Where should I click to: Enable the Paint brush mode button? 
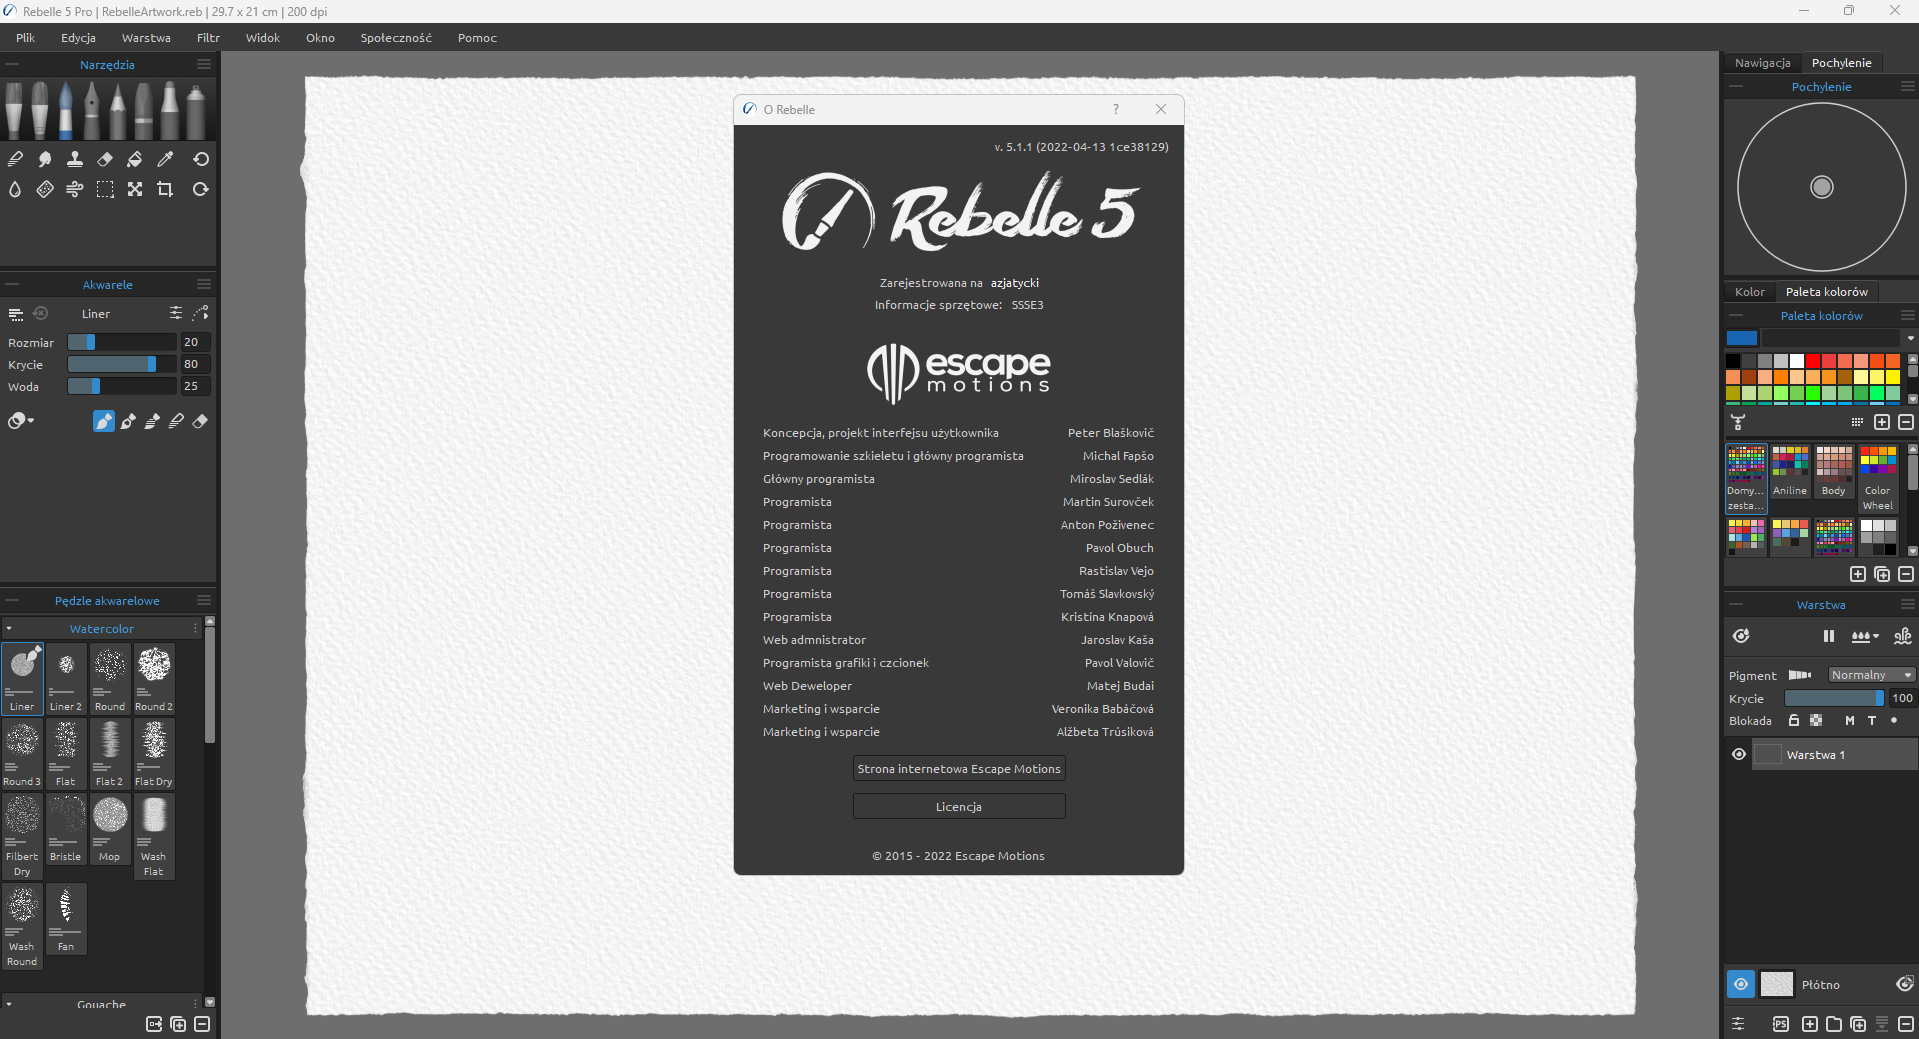(104, 421)
